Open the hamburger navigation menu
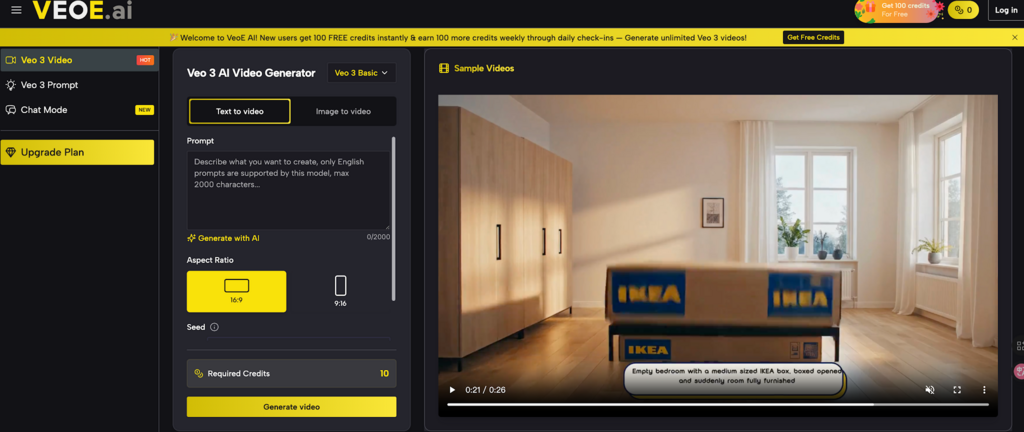This screenshot has height=432, width=1024. pyautogui.click(x=16, y=10)
